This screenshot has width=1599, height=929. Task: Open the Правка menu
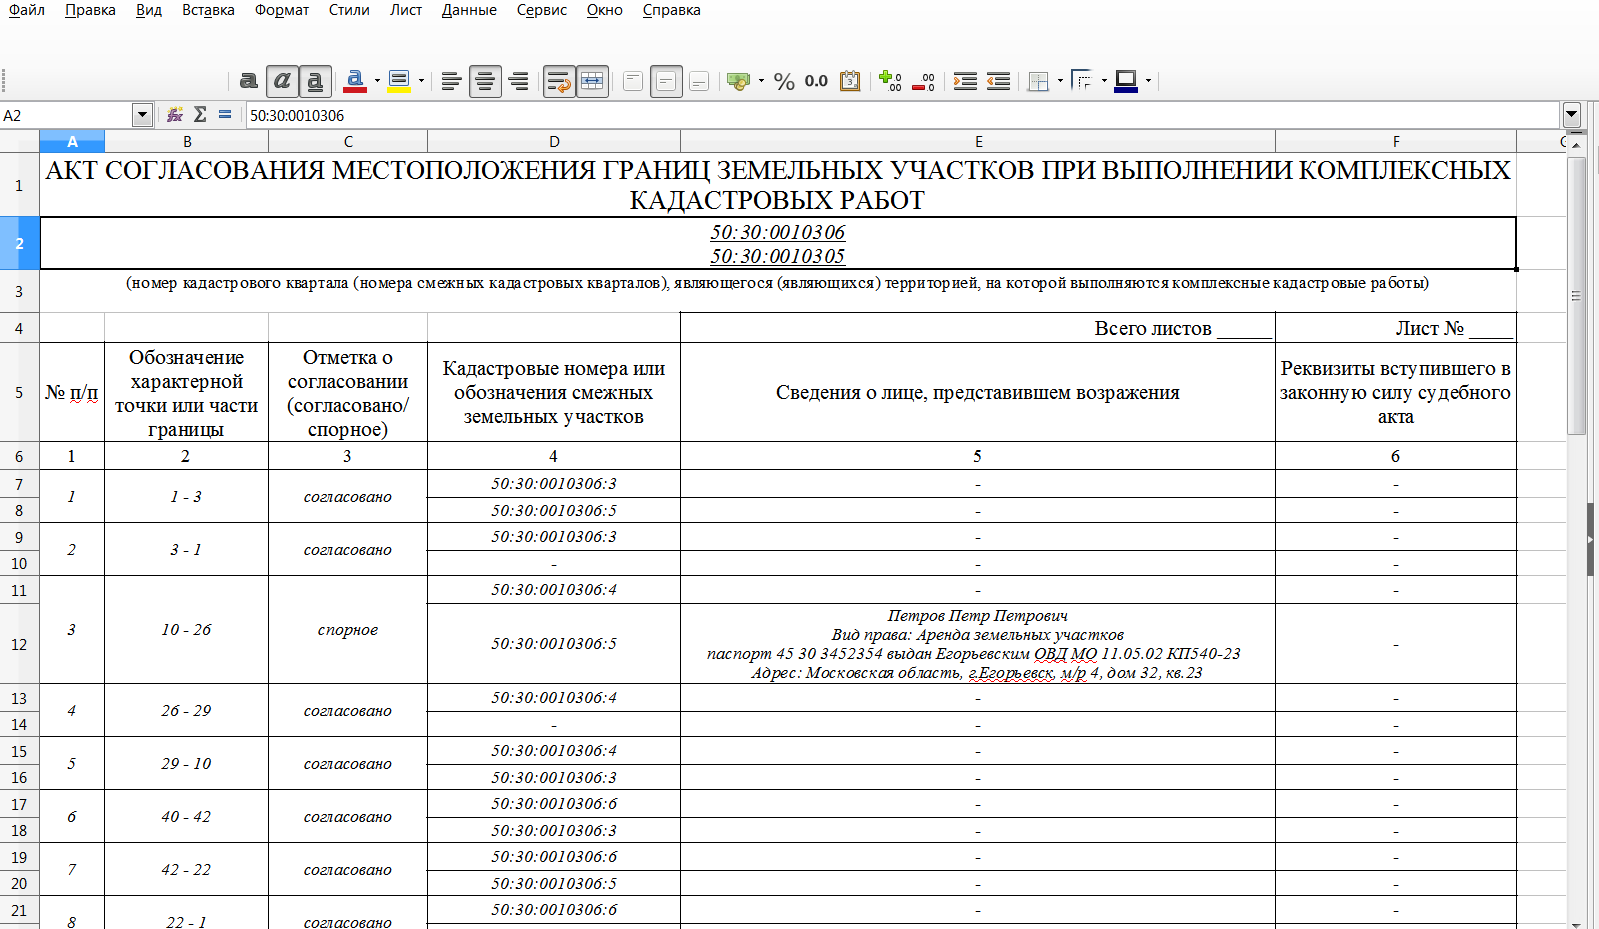pyautogui.click(x=90, y=10)
